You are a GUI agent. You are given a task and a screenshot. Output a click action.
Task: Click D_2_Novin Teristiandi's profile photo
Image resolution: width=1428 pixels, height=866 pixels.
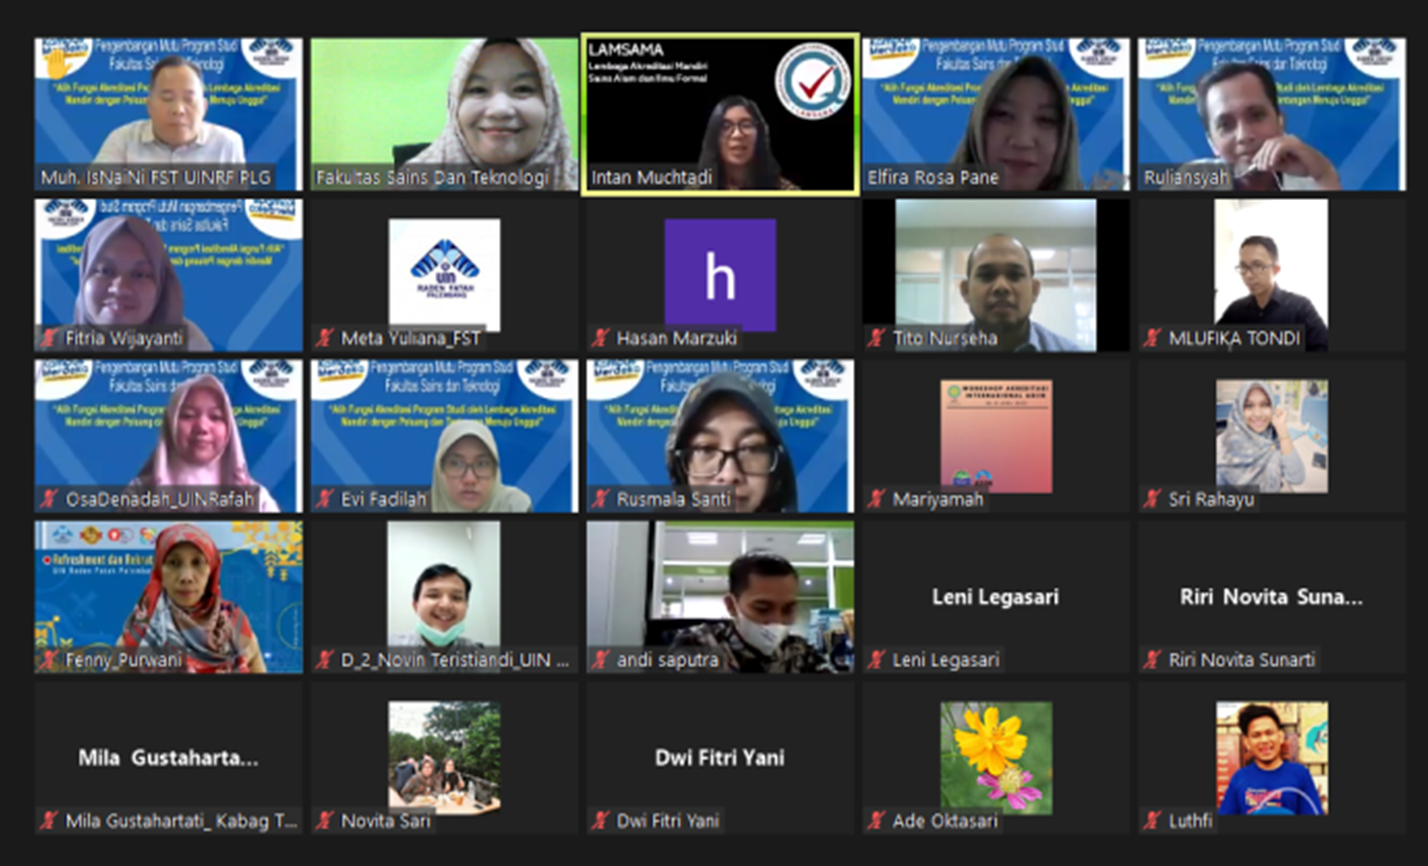click(444, 597)
